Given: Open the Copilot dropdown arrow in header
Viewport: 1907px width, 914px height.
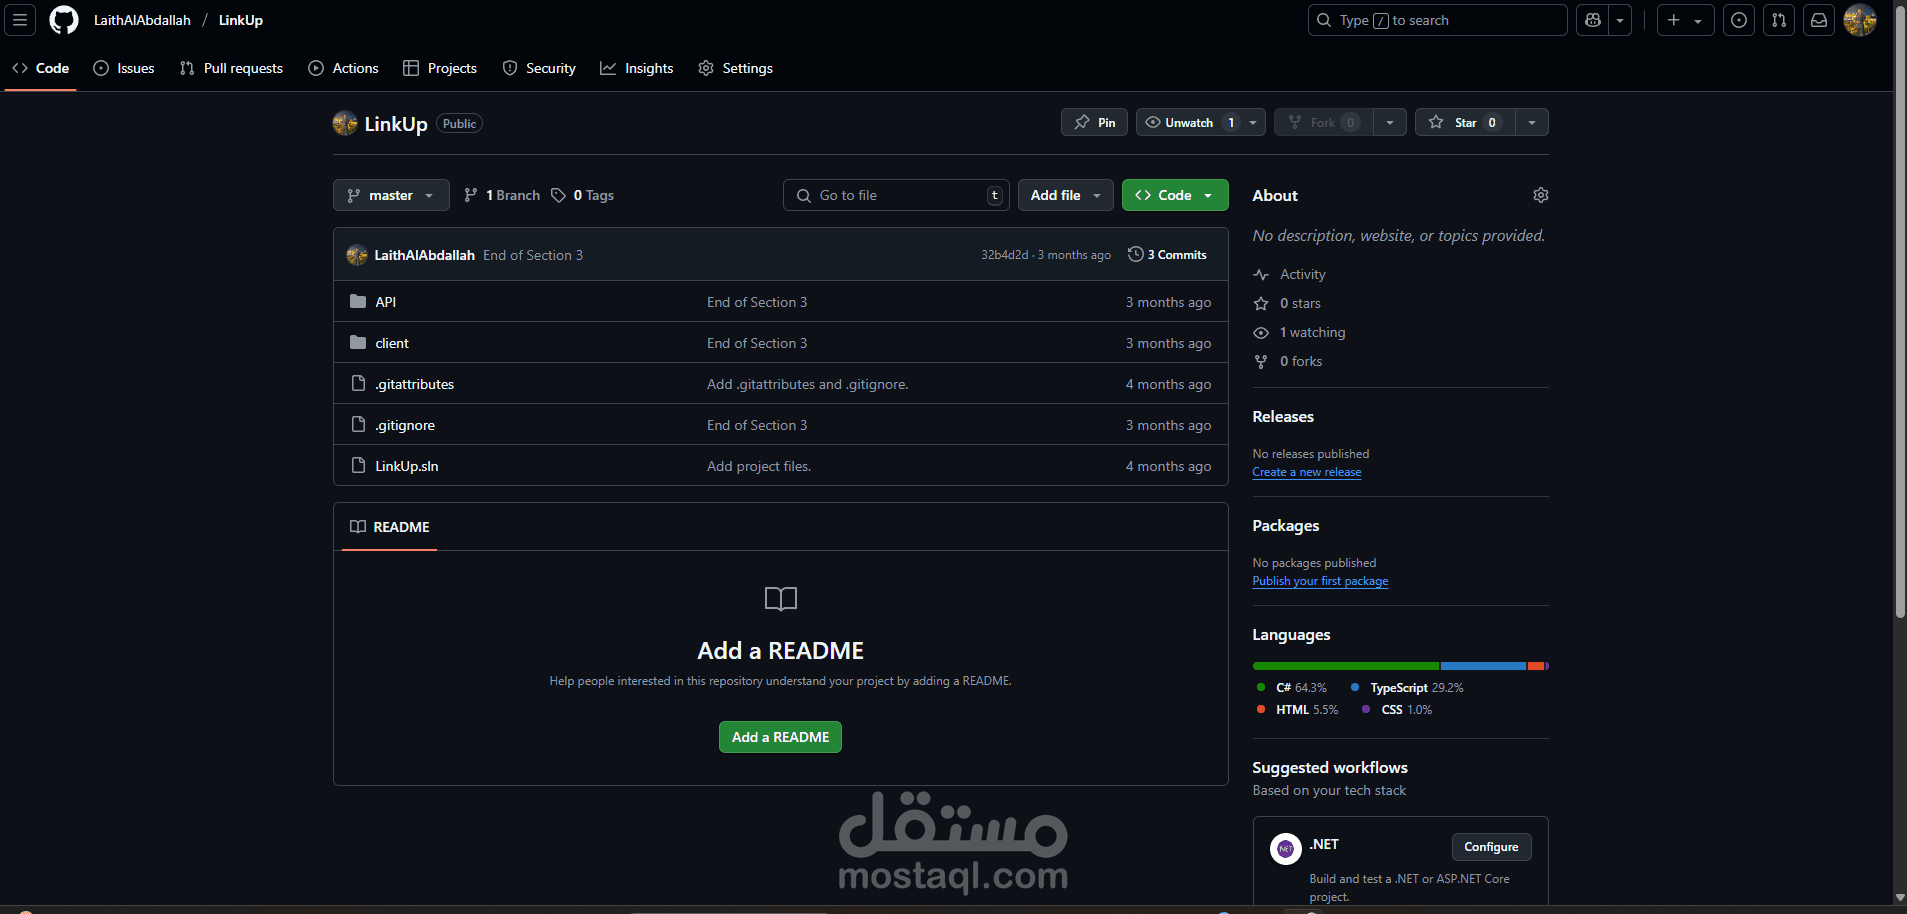Looking at the screenshot, I should click(x=1620, y=20).
